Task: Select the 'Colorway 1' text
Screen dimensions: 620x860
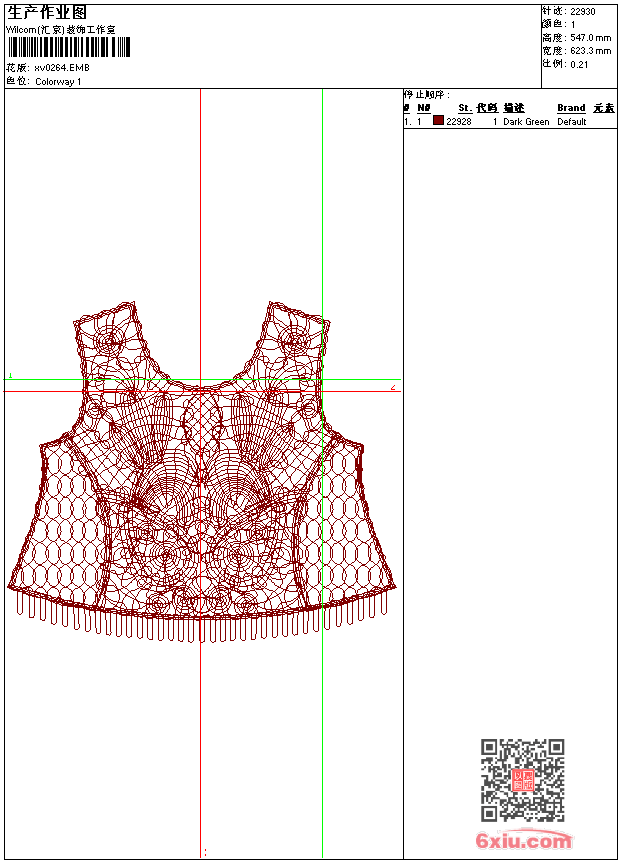Action: 58,82
